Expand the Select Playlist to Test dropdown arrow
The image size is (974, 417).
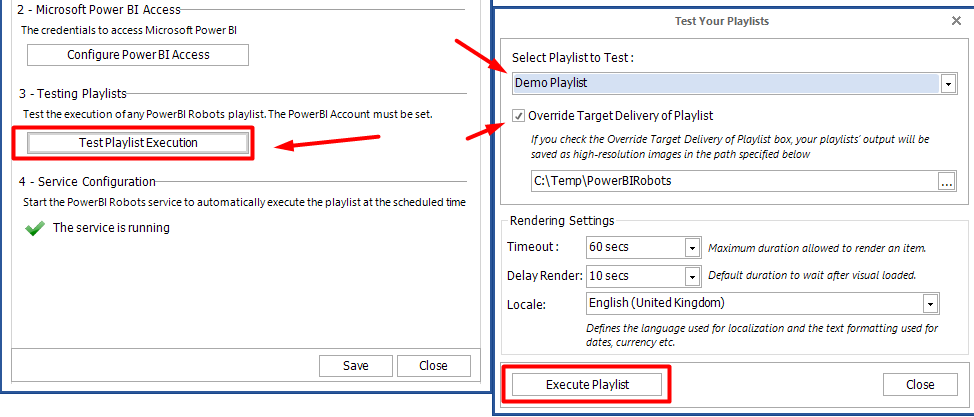[x=947, y=84]
